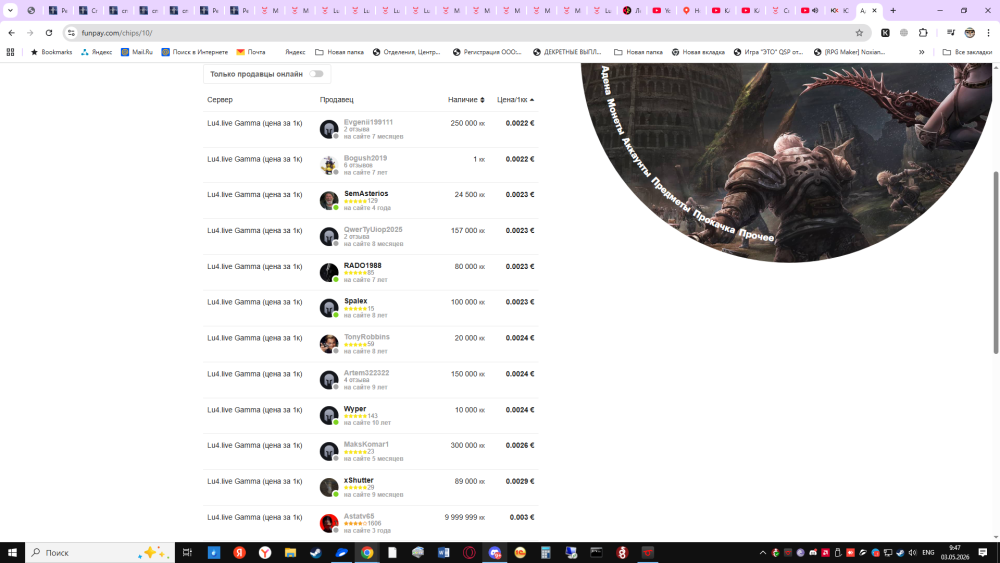The height and width of the screenshot is (563, 1000).
Task: Click Evgenii199111's avatar icon
Action: 329,129
